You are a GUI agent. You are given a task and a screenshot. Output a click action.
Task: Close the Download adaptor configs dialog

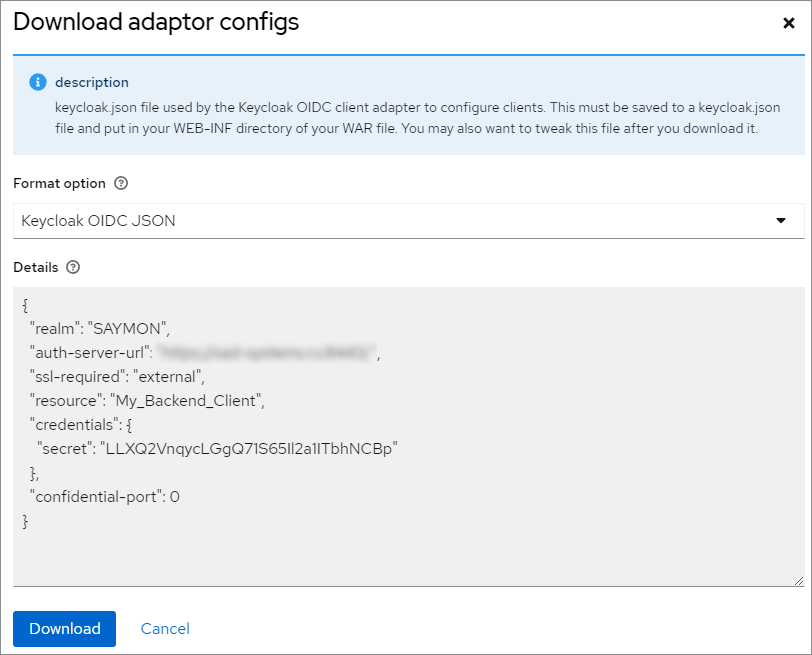click(788, 23)
